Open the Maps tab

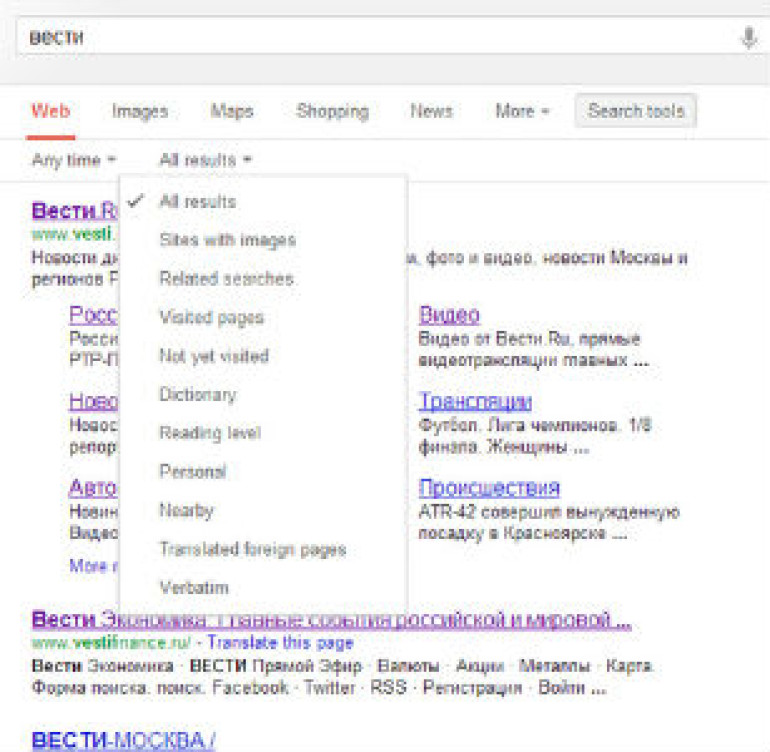(232, 111)
